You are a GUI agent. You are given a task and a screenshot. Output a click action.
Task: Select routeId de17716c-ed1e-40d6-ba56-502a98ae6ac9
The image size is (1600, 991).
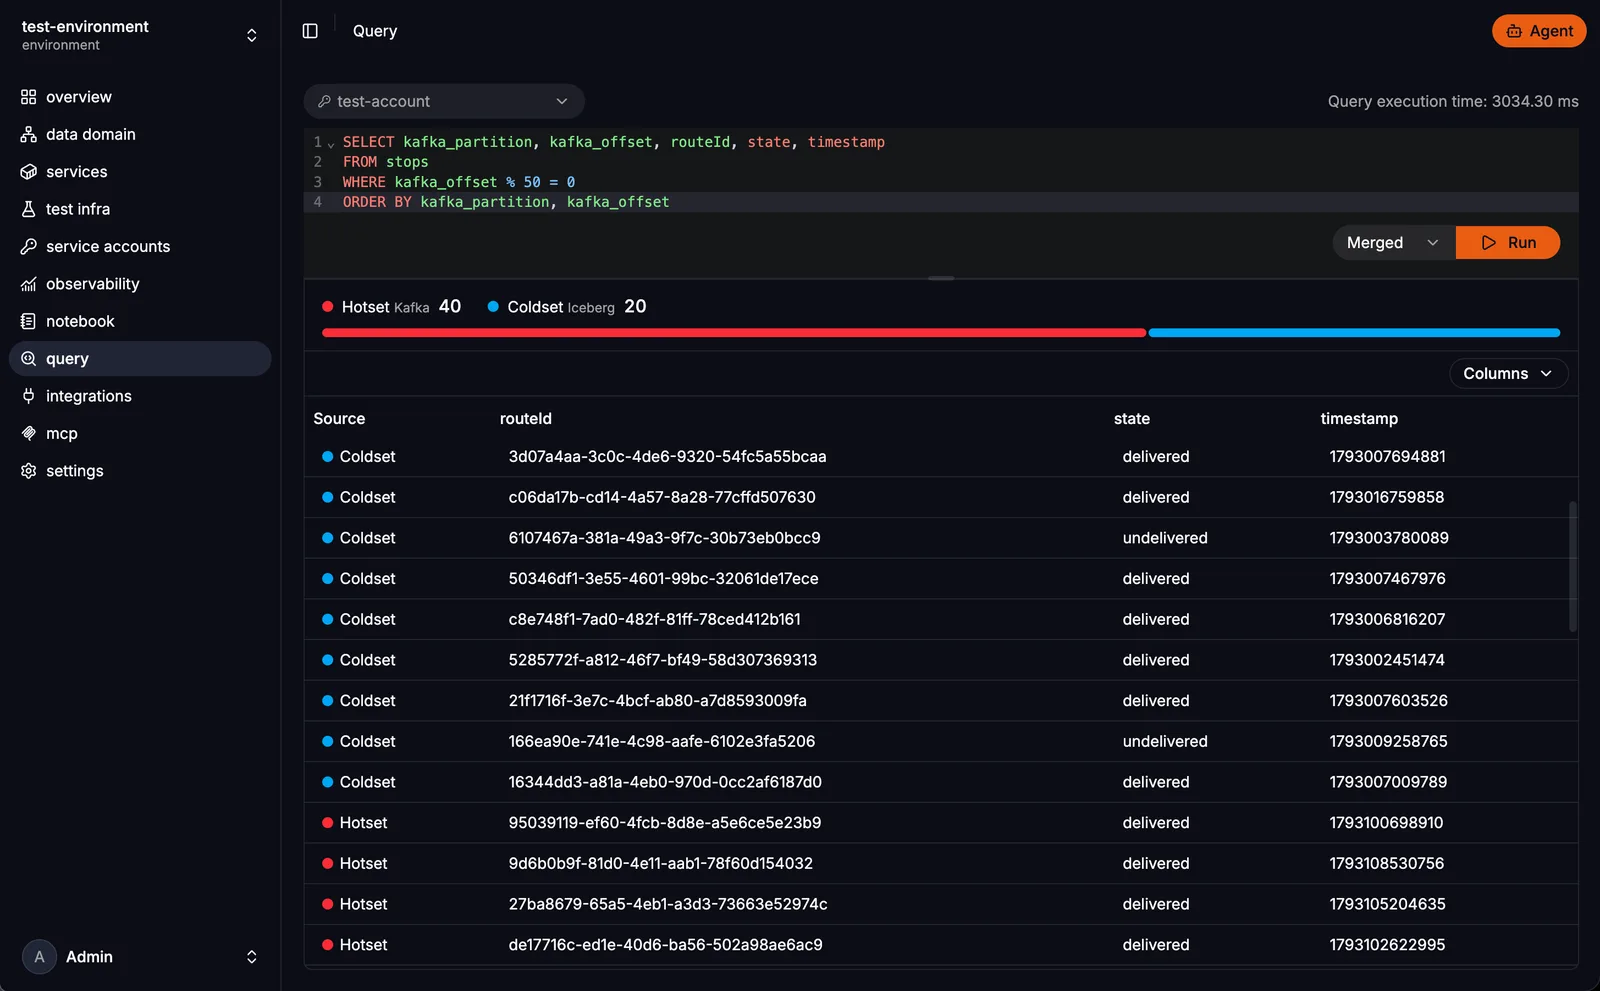(665, 945)
